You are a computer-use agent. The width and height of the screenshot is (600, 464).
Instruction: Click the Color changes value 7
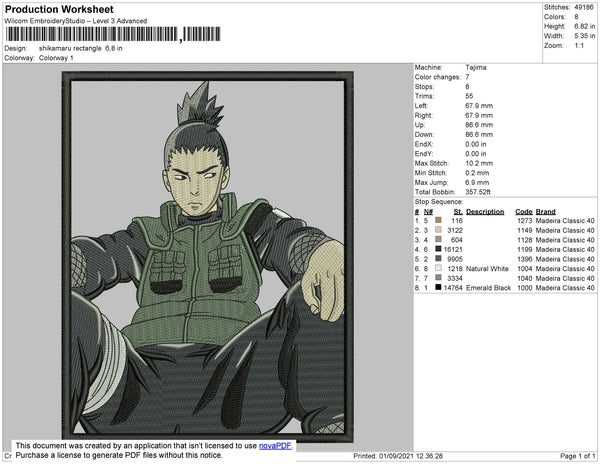tap(467, 77)
